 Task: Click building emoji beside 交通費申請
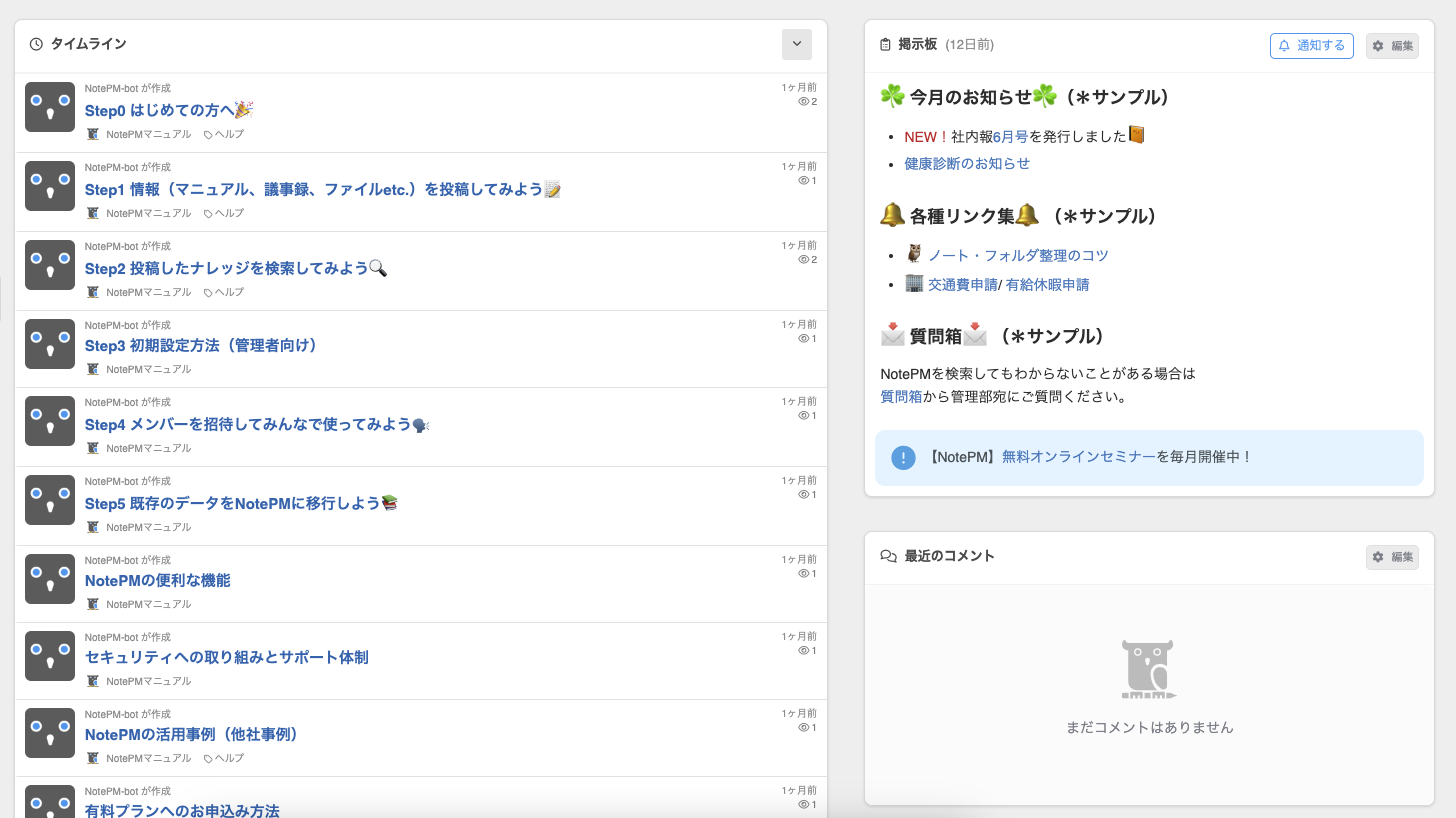tap(913, 283)
